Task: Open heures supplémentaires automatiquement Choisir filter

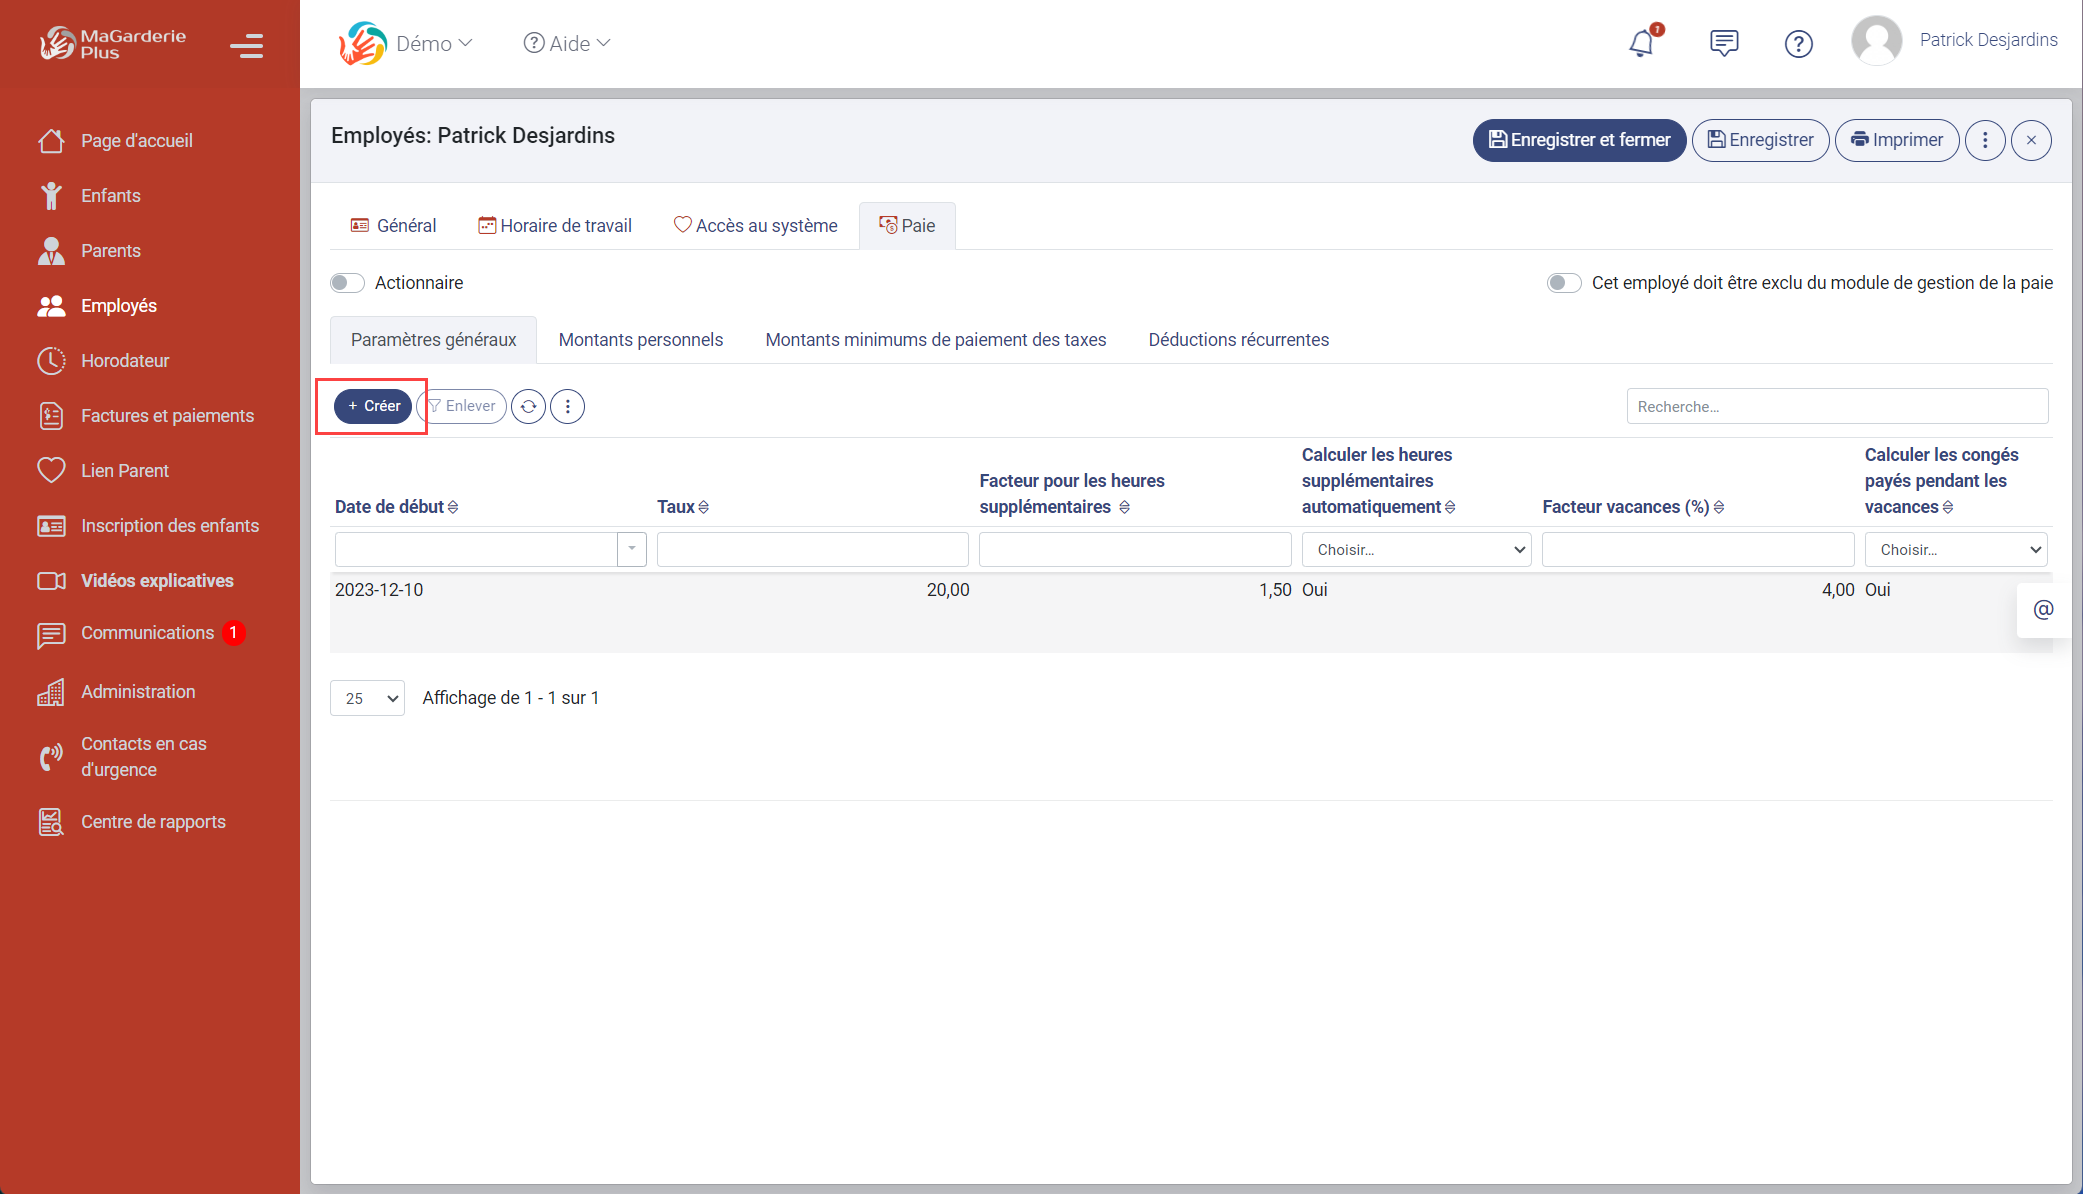Action: (1416, 550)
